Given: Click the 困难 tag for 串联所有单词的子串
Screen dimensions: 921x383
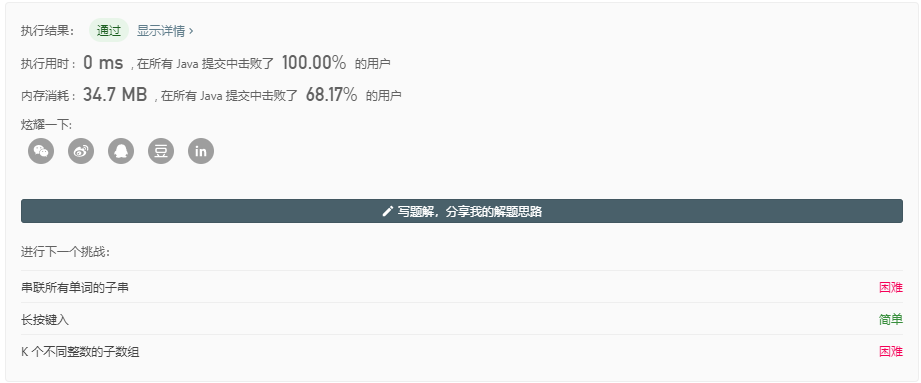Looking at the screenshot, I should (890, 287).
